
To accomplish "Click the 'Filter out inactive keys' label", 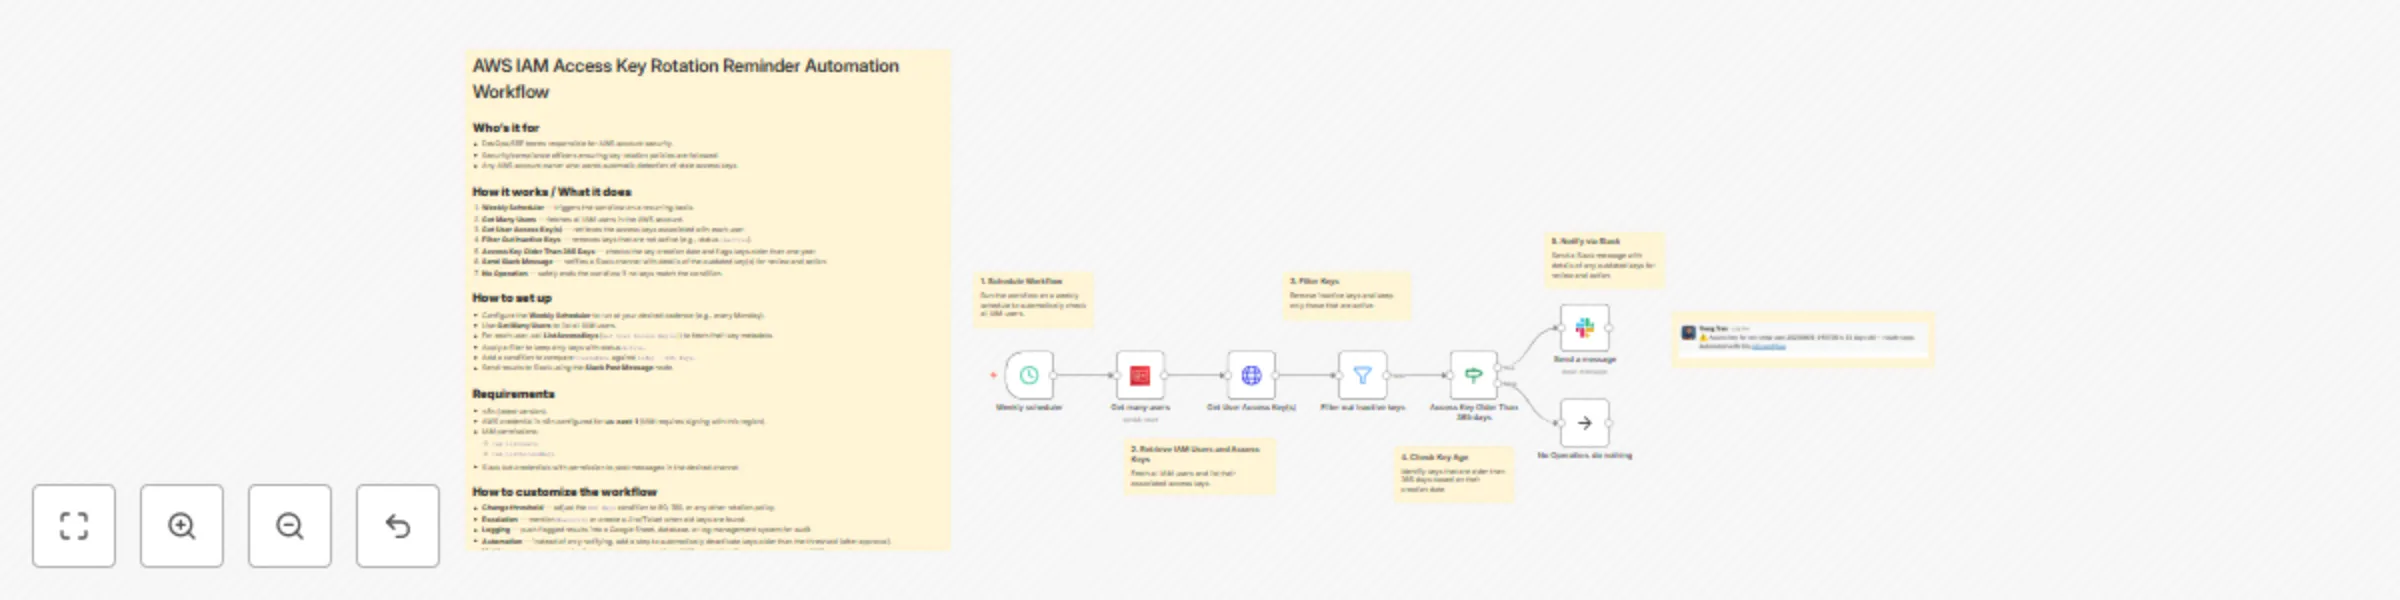I will point(1362,408).
